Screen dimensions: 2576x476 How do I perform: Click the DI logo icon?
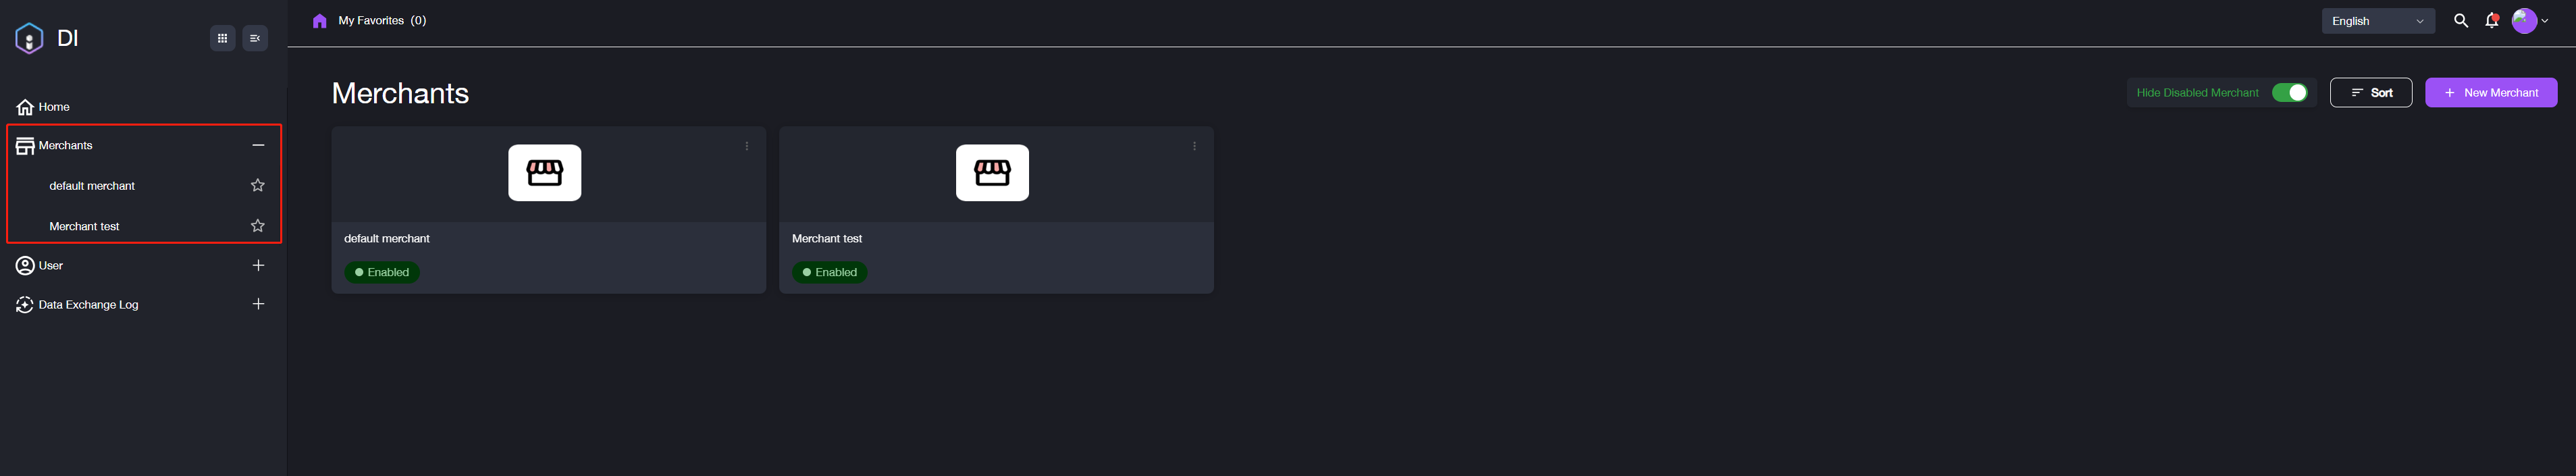pyautogui.click(x=30, y=39)
